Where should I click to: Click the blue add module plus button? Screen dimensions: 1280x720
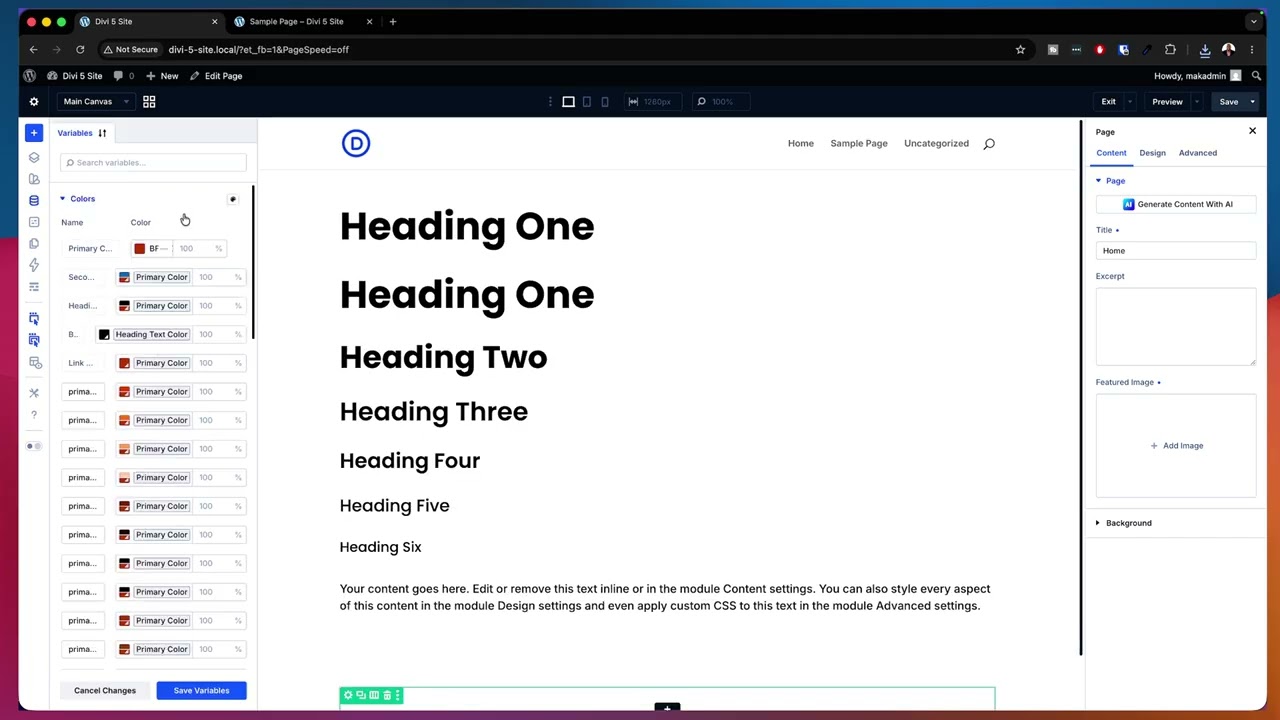pos(34,133)
